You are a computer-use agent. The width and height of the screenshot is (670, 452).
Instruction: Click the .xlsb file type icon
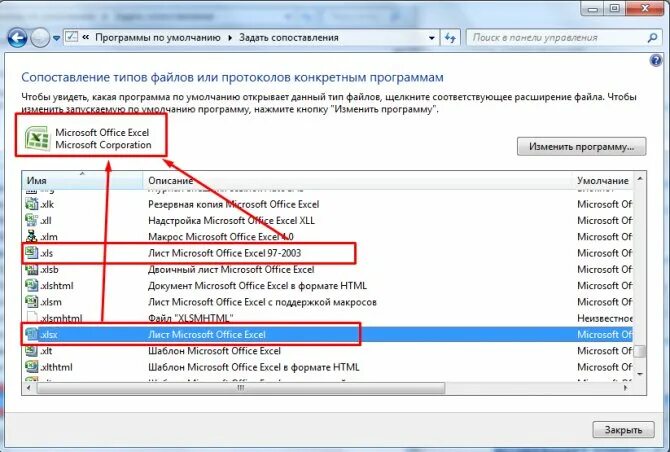[32, 269]
